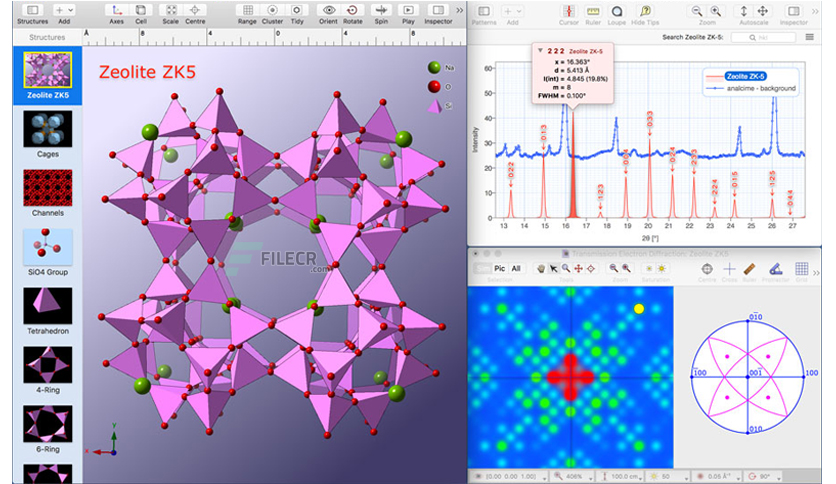The height and width of the screenshot is (484, 836).
Task: Show more structure toolbar items via chevrons
Action: (x=459, y=10)
